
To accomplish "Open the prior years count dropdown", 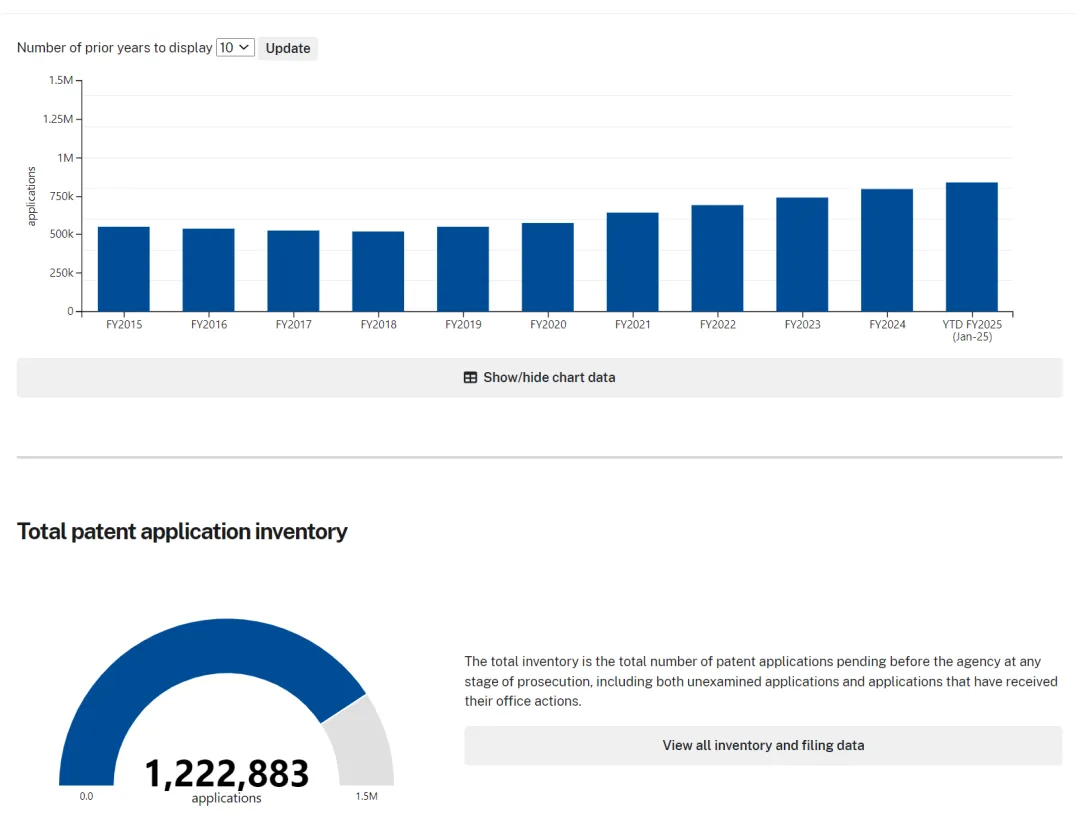I will (235, 48).
